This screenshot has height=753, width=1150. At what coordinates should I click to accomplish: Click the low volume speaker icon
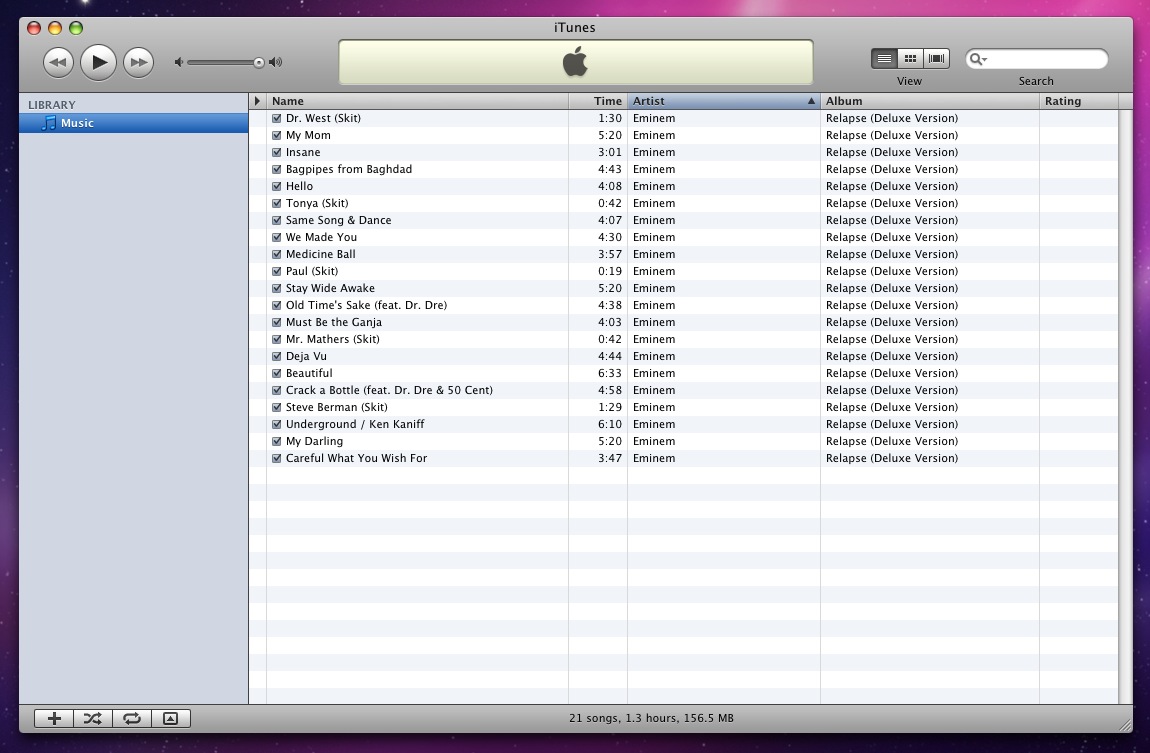178,62
